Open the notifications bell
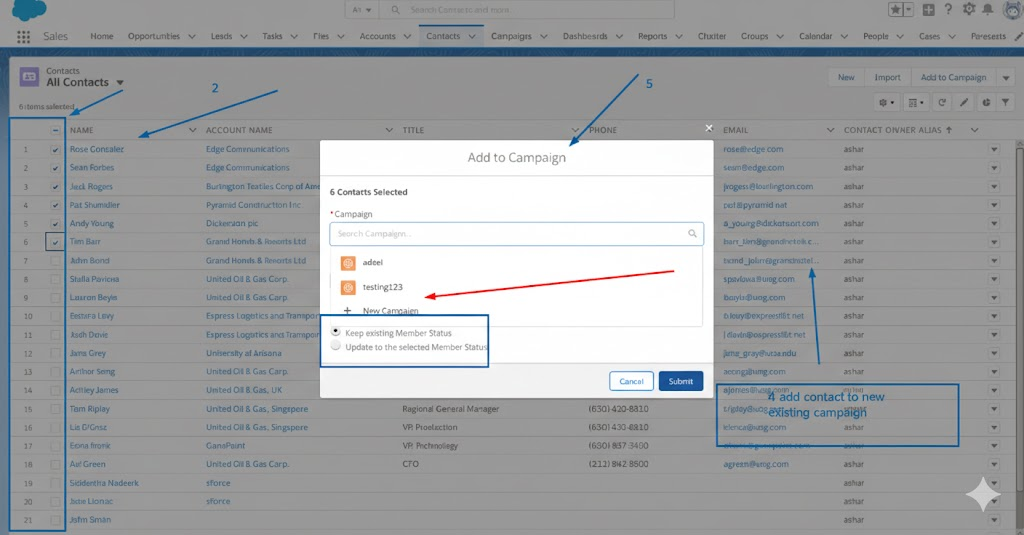 tap(988, 10)
